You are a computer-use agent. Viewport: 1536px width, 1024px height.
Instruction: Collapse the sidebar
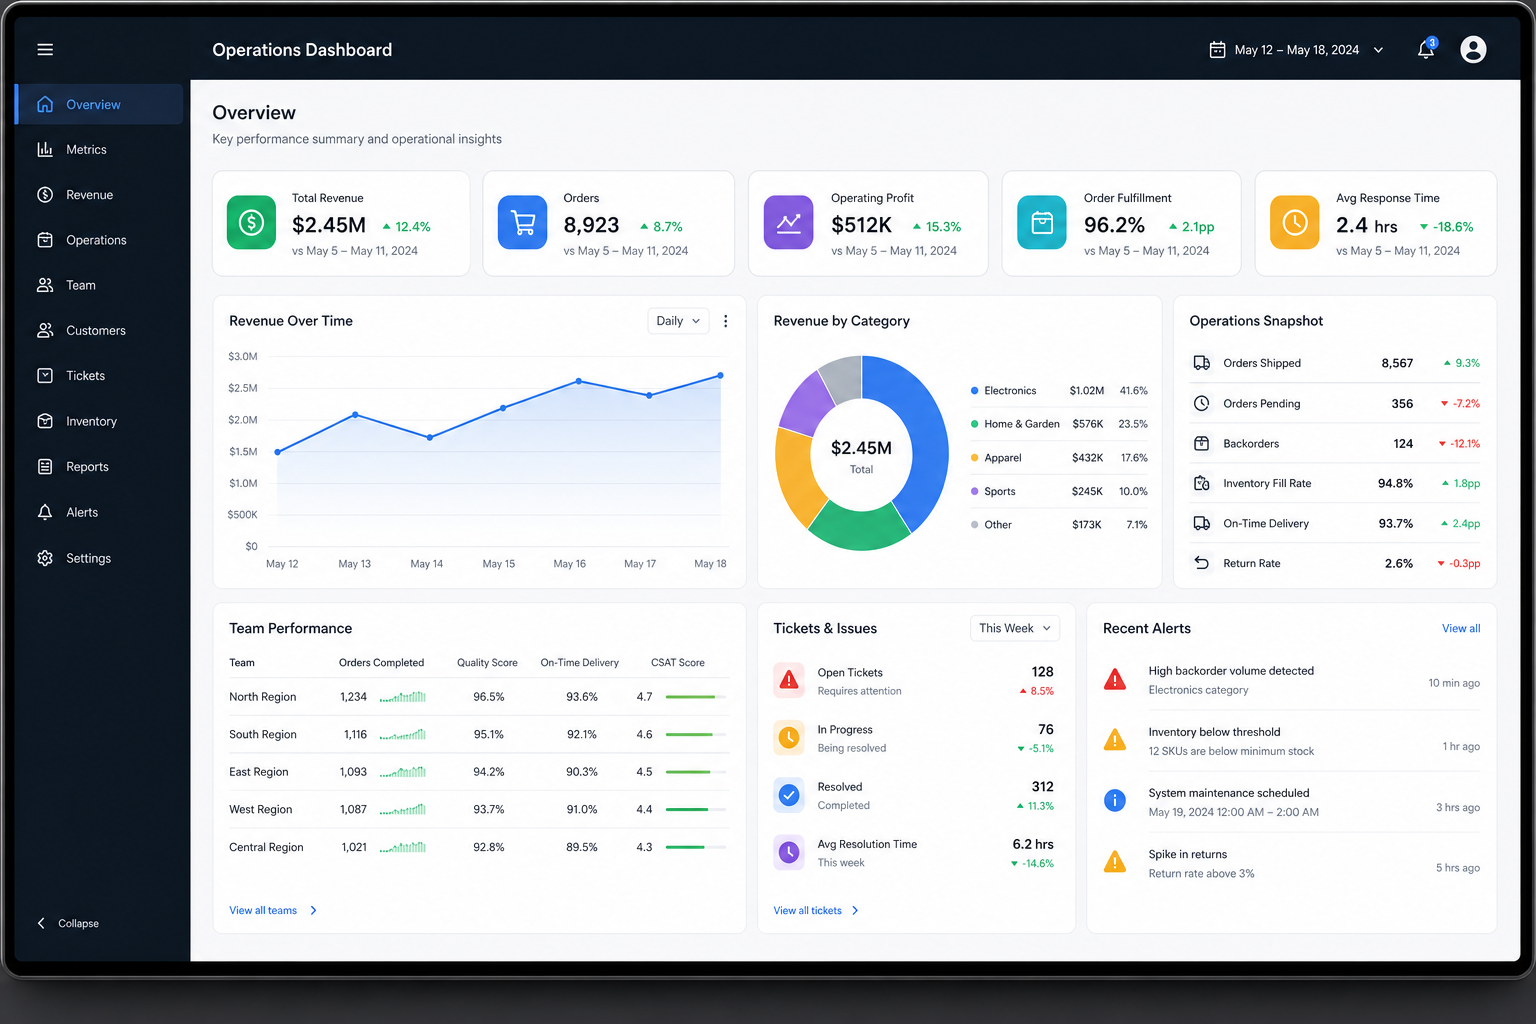[x=68, y=923]
